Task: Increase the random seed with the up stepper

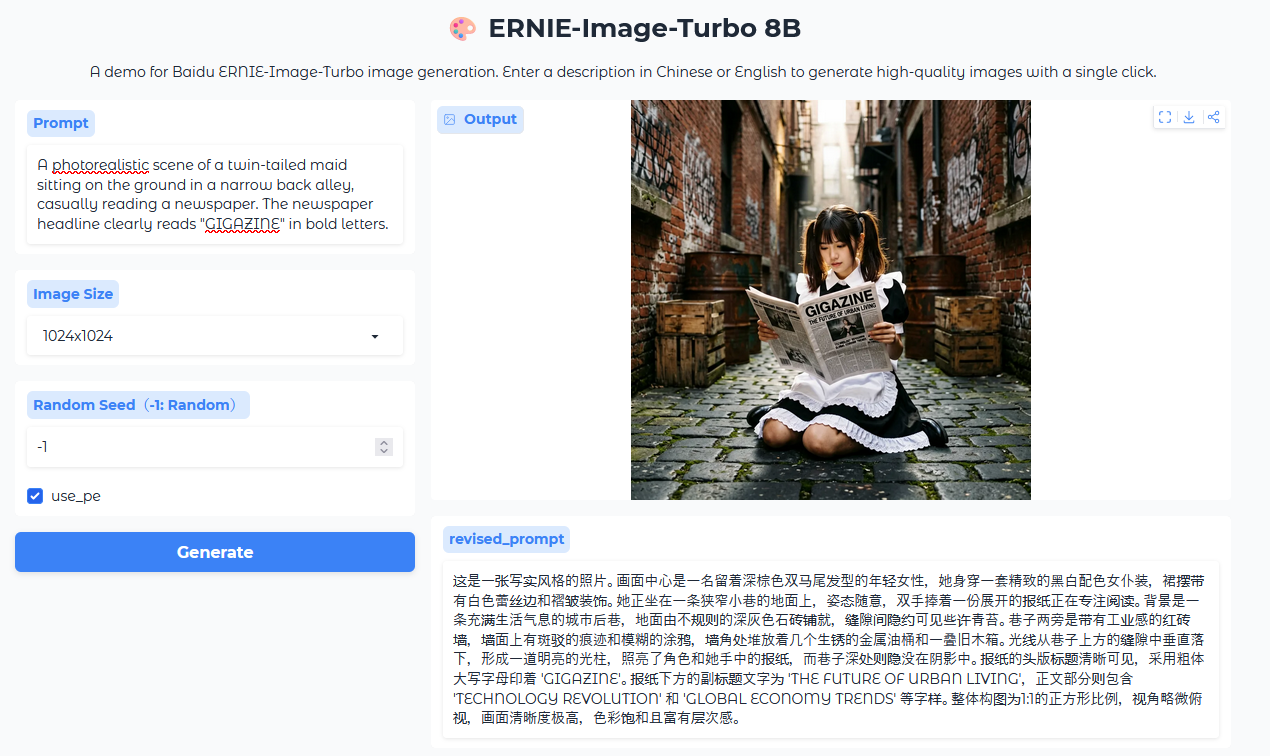Action: (x=384, y=442)
